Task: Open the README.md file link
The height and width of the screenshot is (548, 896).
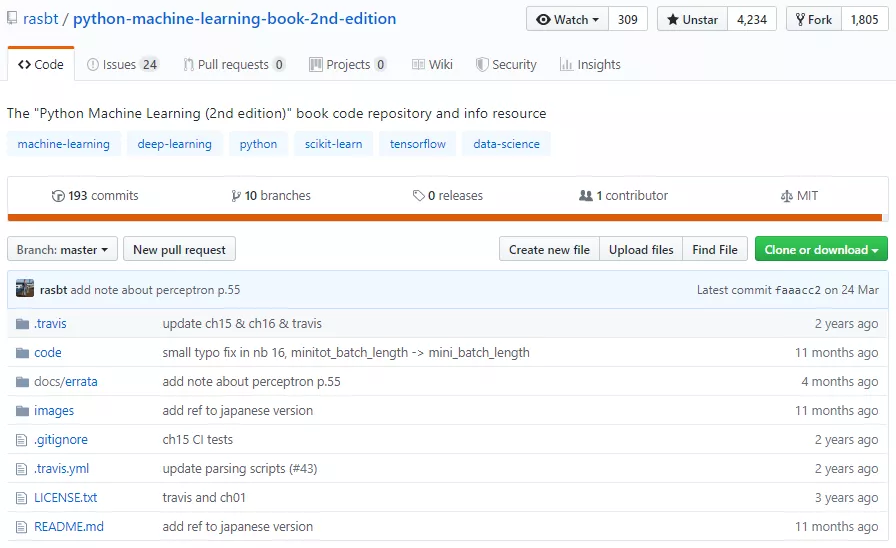Action: [x=69, y=526]
